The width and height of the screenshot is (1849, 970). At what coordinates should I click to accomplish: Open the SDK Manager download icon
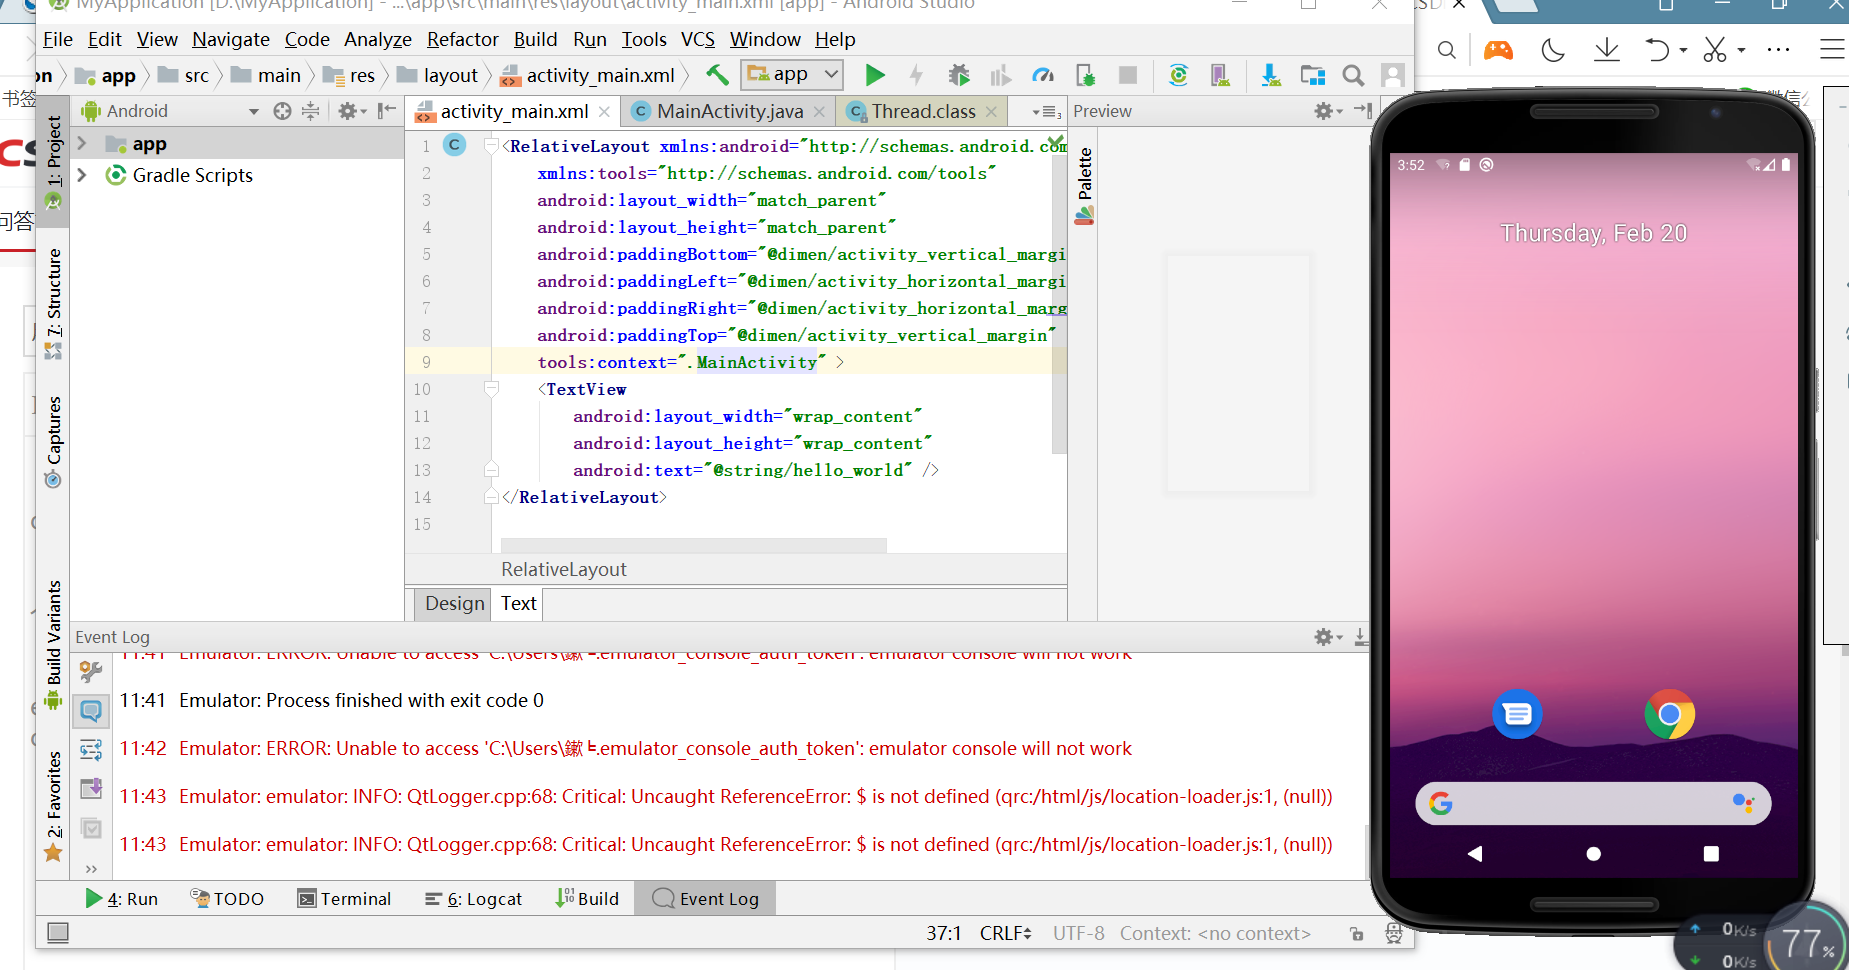tap(1271, 75)
